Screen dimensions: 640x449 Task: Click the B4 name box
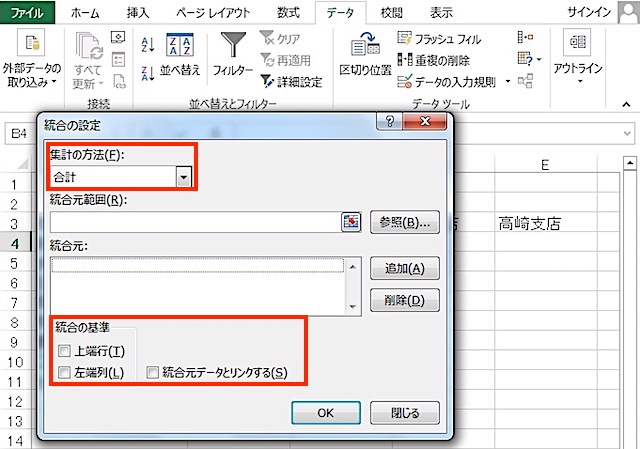coord(19,133)
